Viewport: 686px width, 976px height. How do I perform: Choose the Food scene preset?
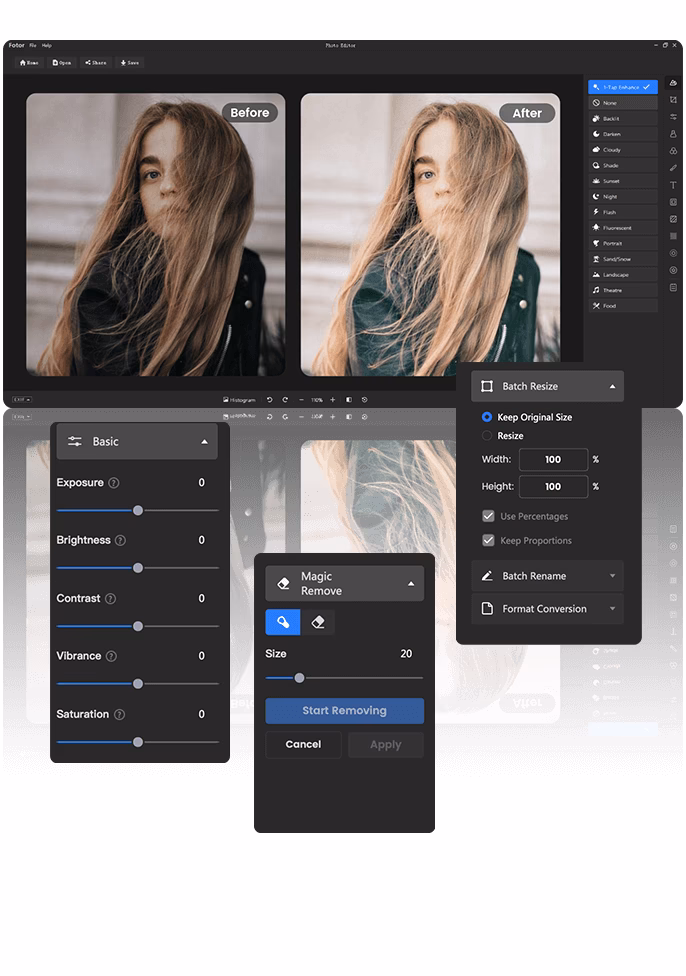click(623, 305)
